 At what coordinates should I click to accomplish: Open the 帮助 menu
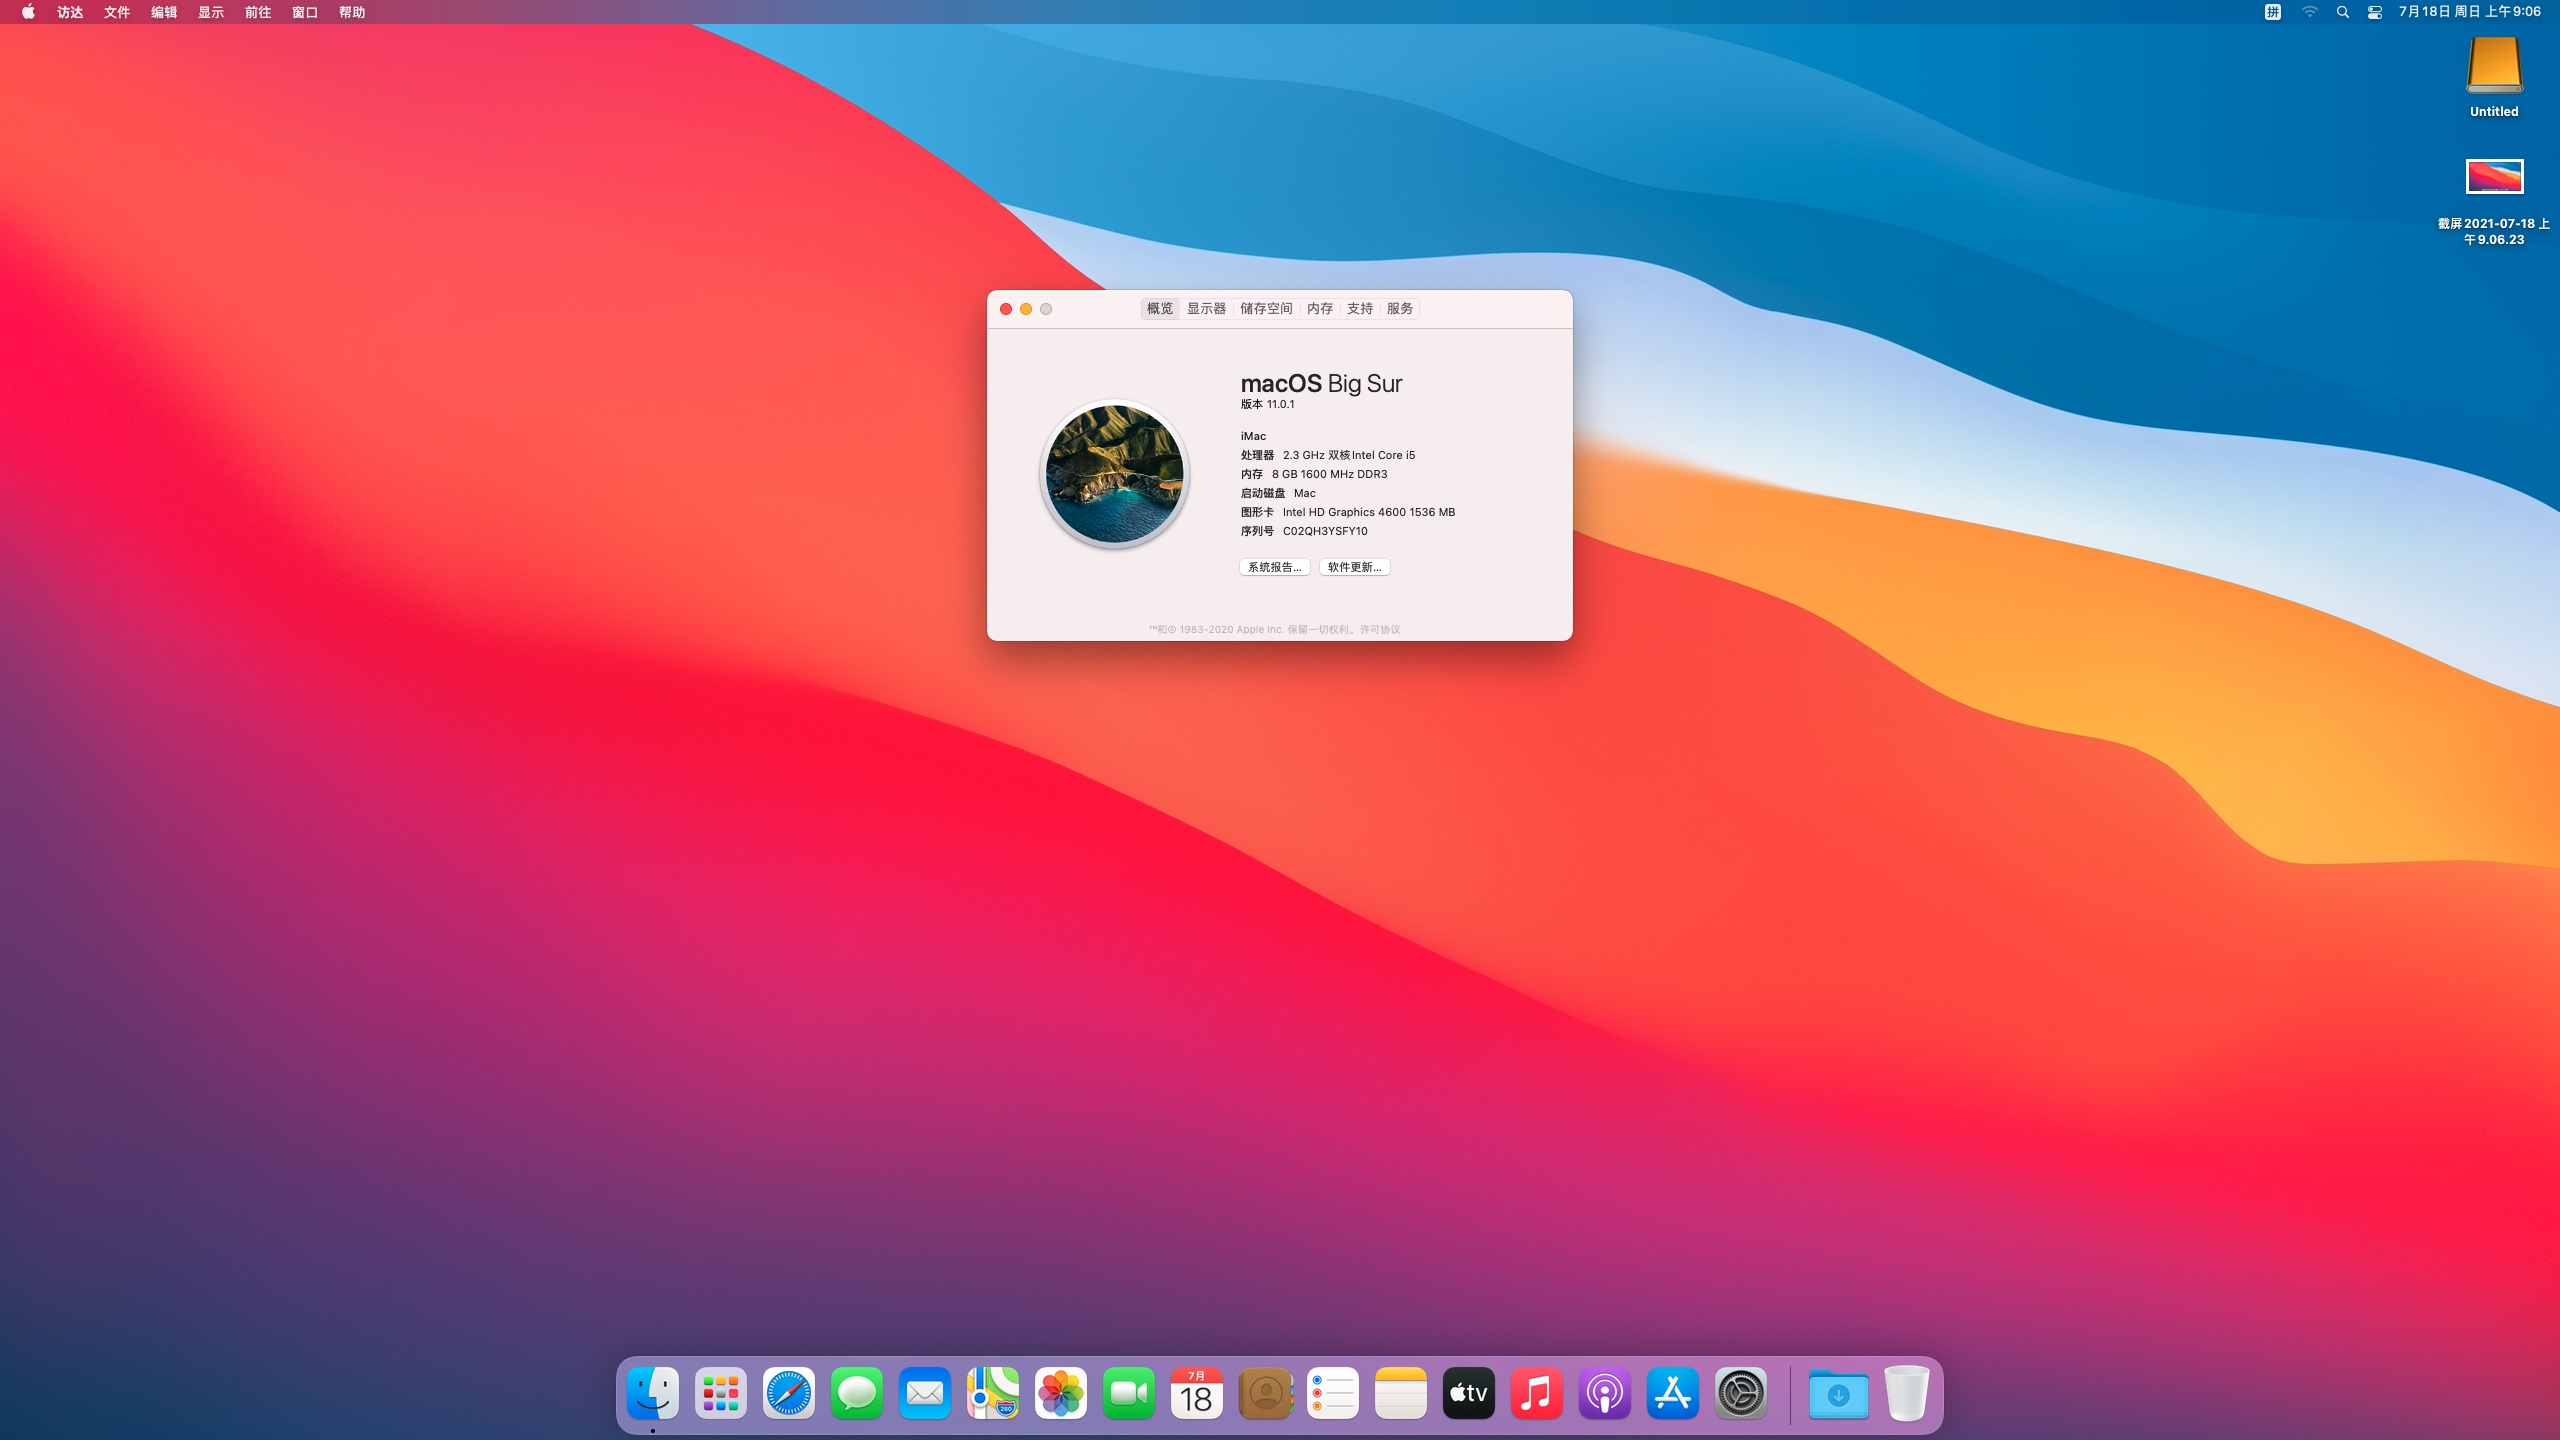pos(352,12)
